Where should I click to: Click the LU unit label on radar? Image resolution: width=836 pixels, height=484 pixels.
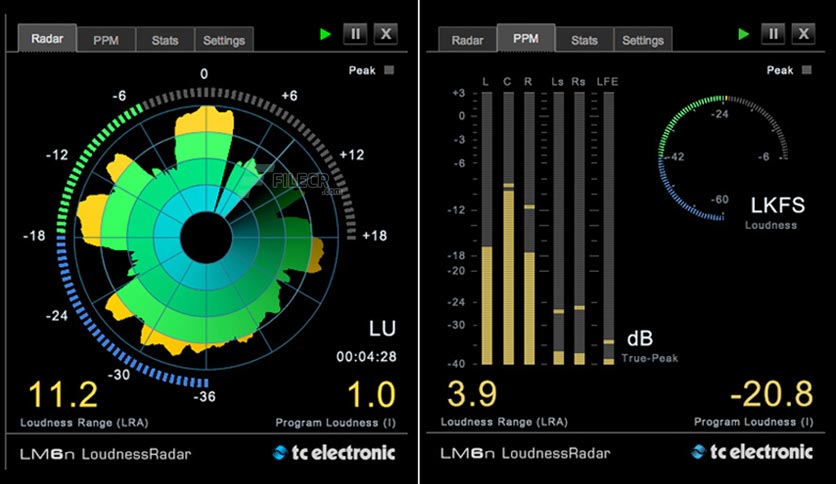(382, 328)
